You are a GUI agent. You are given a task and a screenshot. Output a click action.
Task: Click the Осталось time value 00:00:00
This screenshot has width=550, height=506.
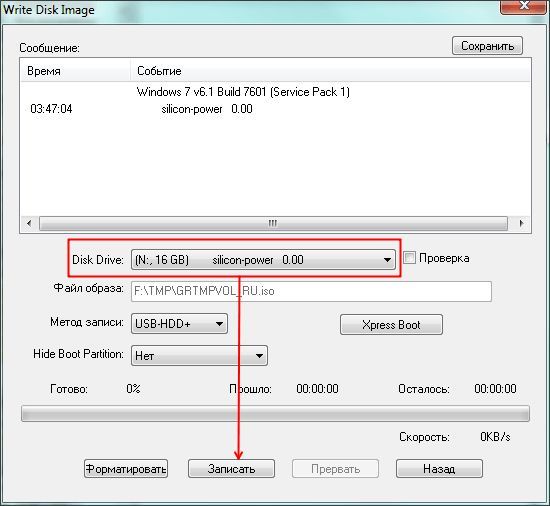point(495,389)
